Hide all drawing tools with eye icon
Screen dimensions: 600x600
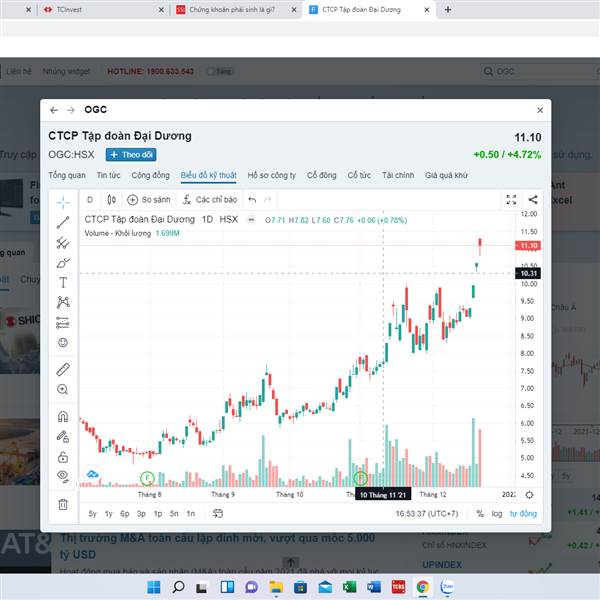pos(63,476)
